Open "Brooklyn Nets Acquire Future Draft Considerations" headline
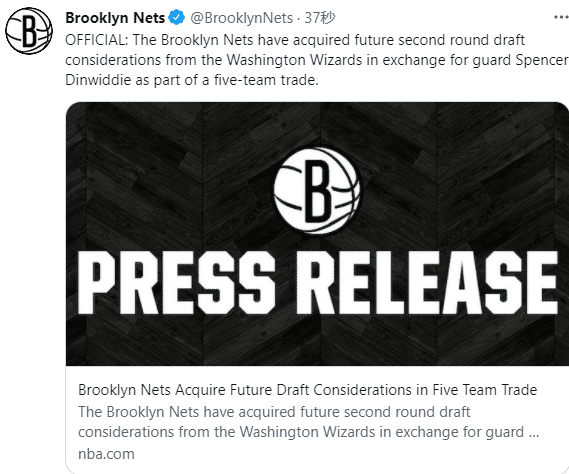 point(307,390)
